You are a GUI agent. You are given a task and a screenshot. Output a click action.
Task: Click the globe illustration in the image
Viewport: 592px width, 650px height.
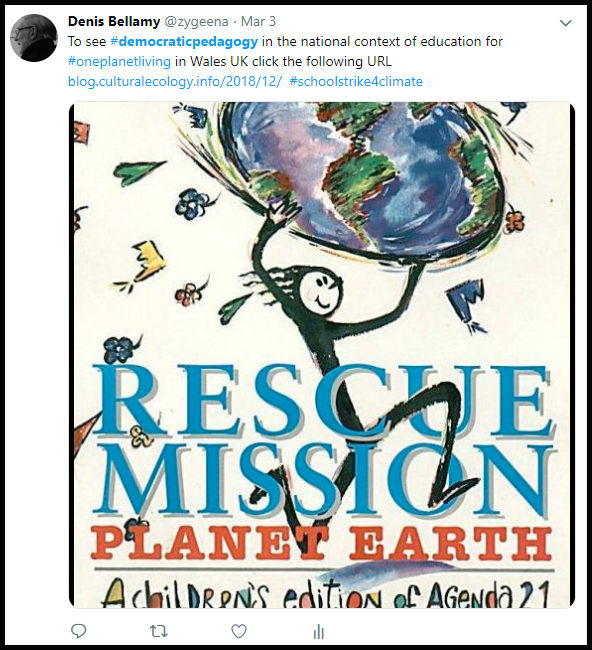point(361,178)
